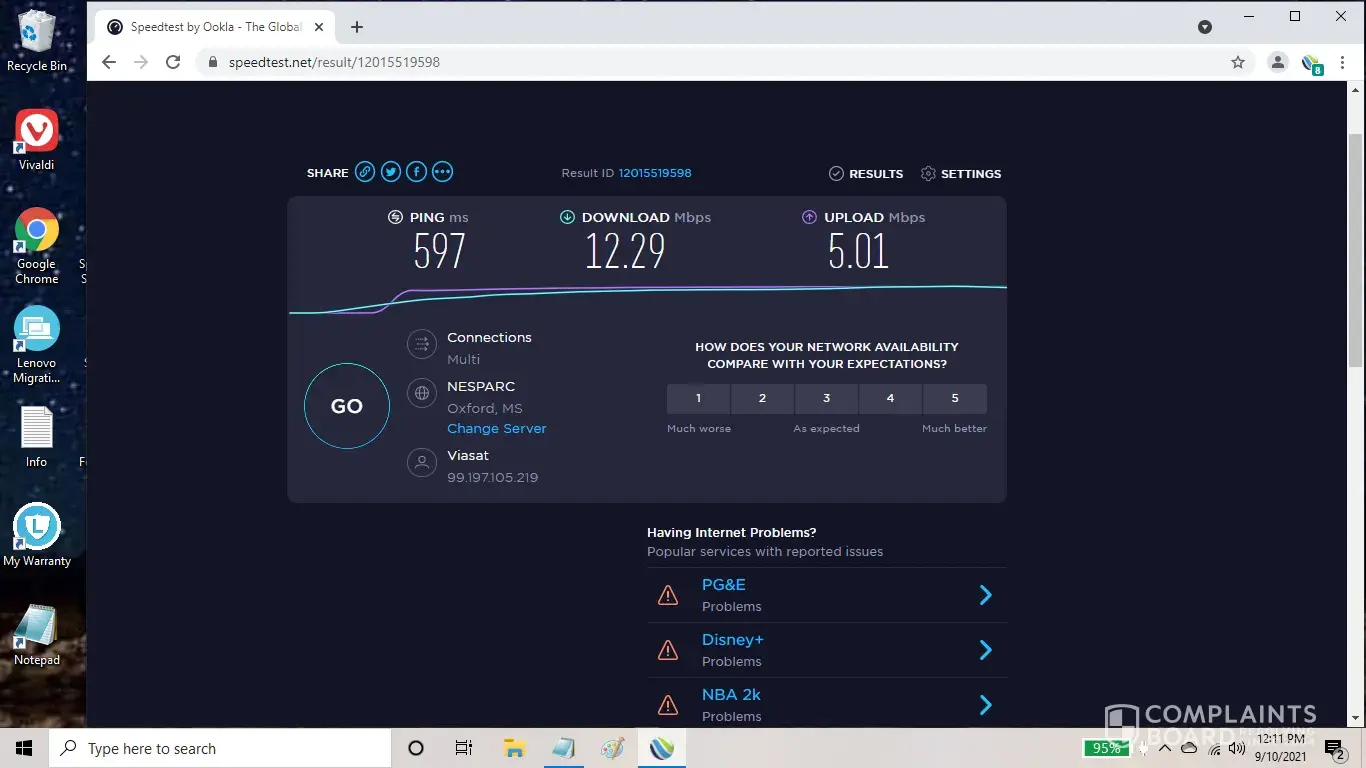
Task: Open Speedtest SETTINGS
Action: pos(960,174)
